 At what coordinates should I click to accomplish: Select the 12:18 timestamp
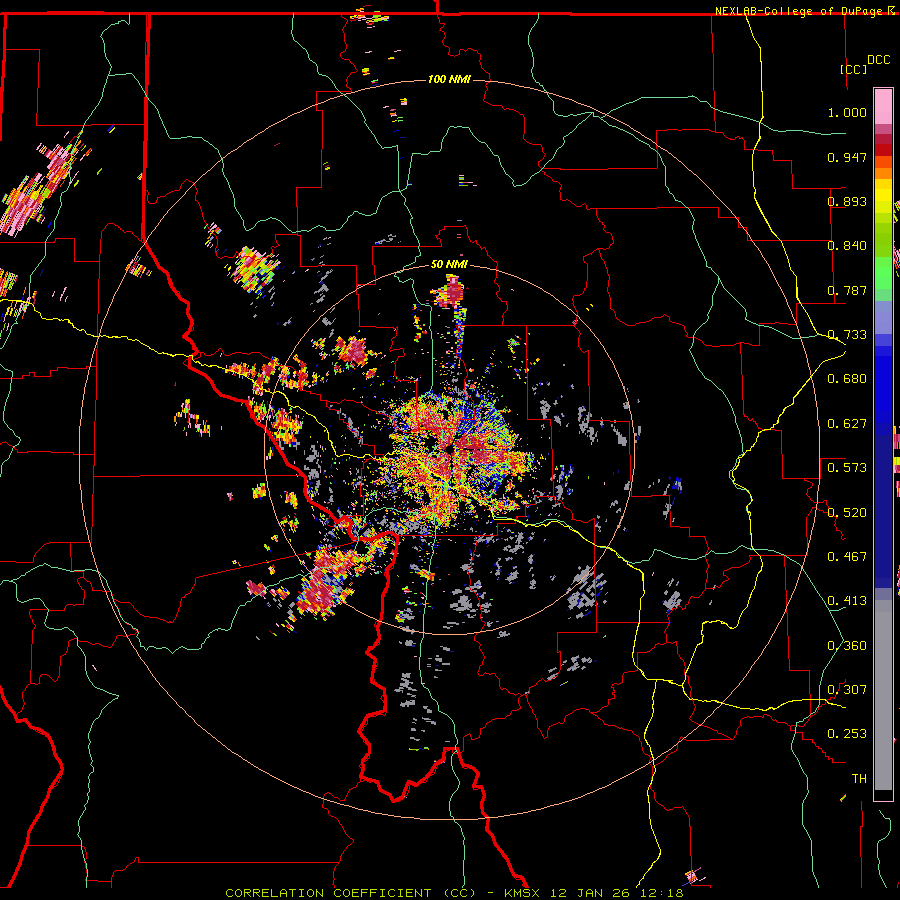pos(661,893)
